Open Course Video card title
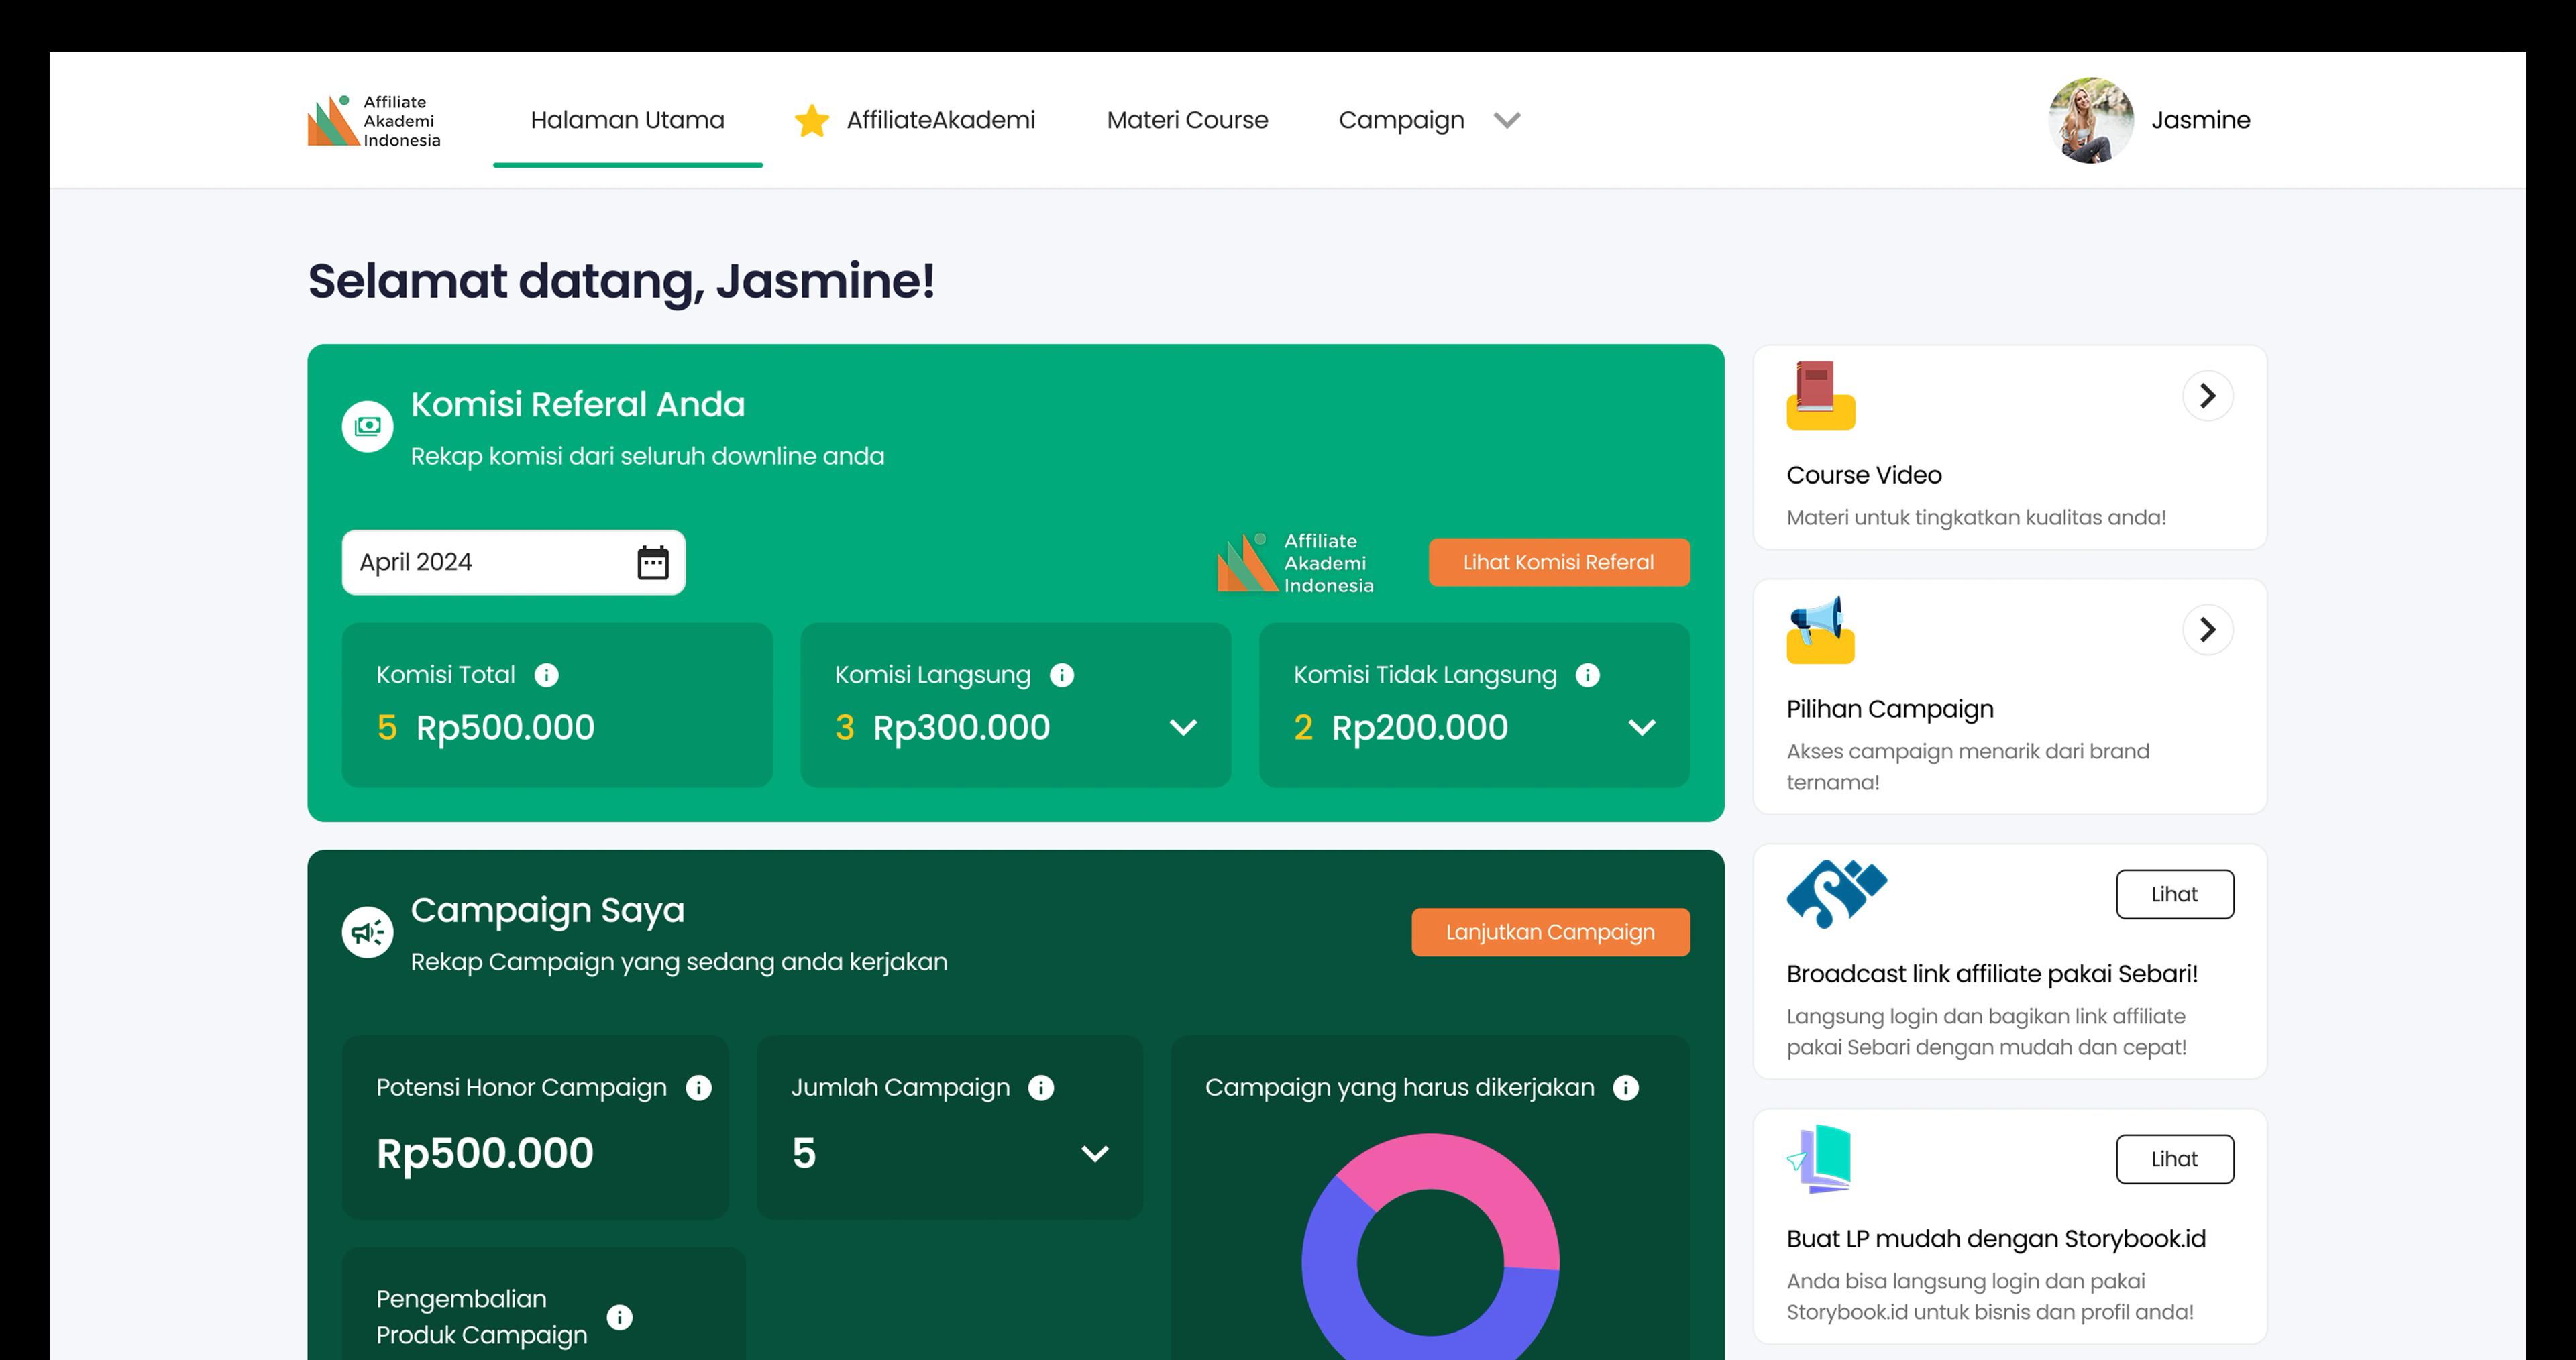This screenshot has height=1360, width=2576. click(x=1864, y=475)
